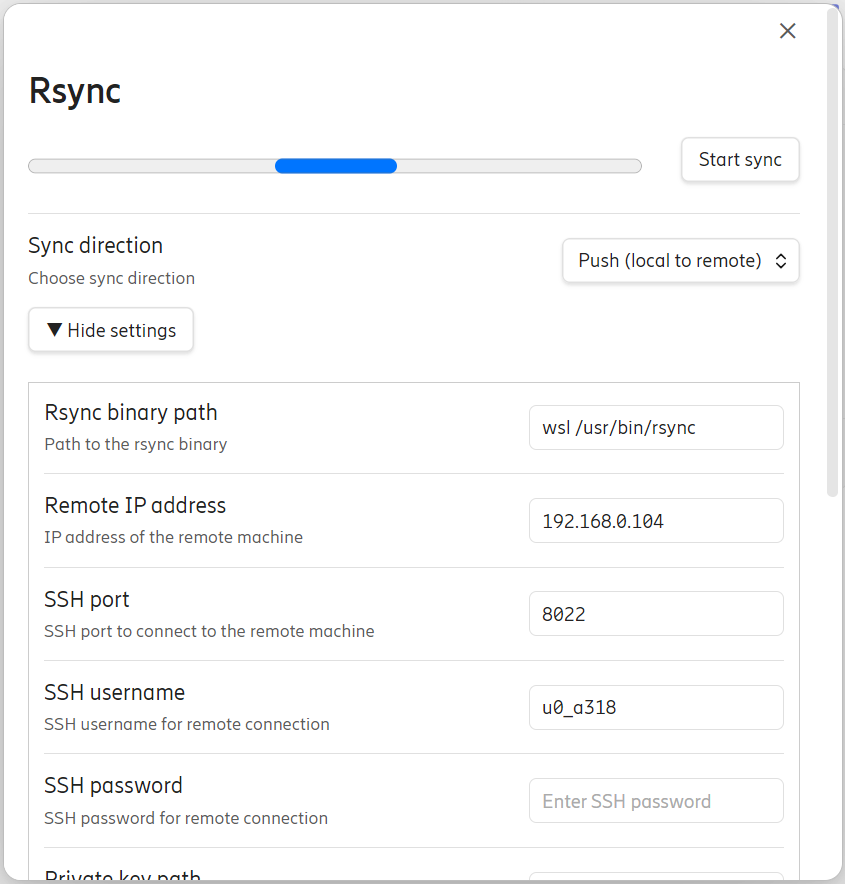Focus the Remote IP address field

tap(656, 520)
